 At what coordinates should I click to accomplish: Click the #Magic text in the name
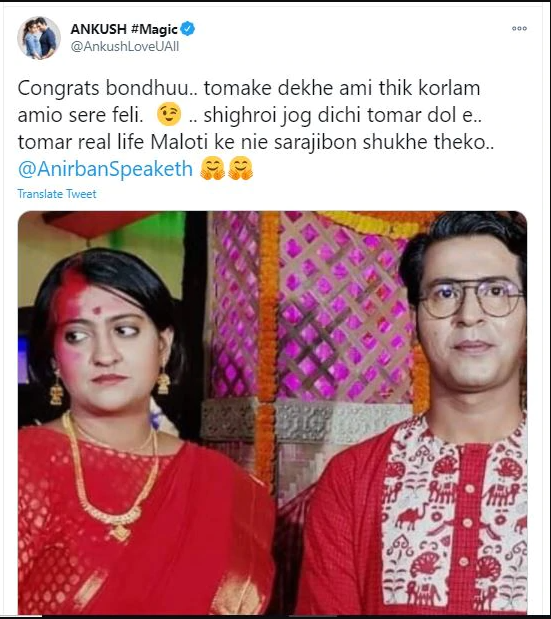[x=154, y=29]
